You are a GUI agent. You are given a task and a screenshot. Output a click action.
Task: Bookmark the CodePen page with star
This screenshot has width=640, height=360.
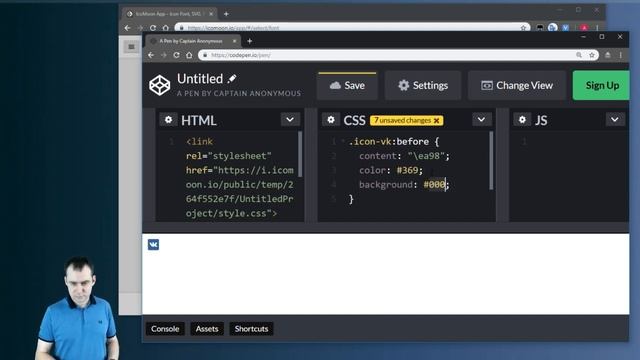tap(592, 55)
